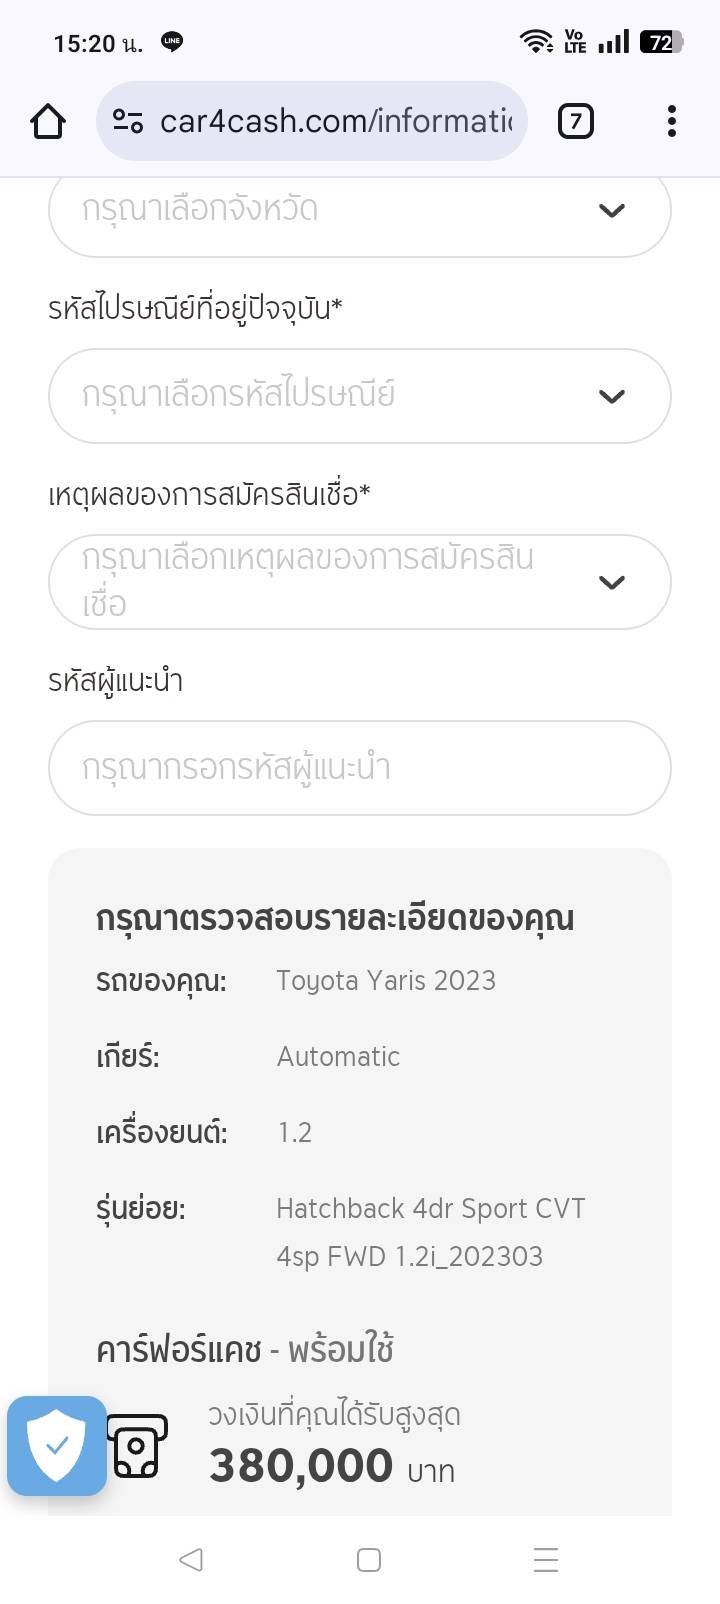Focus the referral code input field
This screenshot has height=1604, width=720.
[x=359, y=768]
